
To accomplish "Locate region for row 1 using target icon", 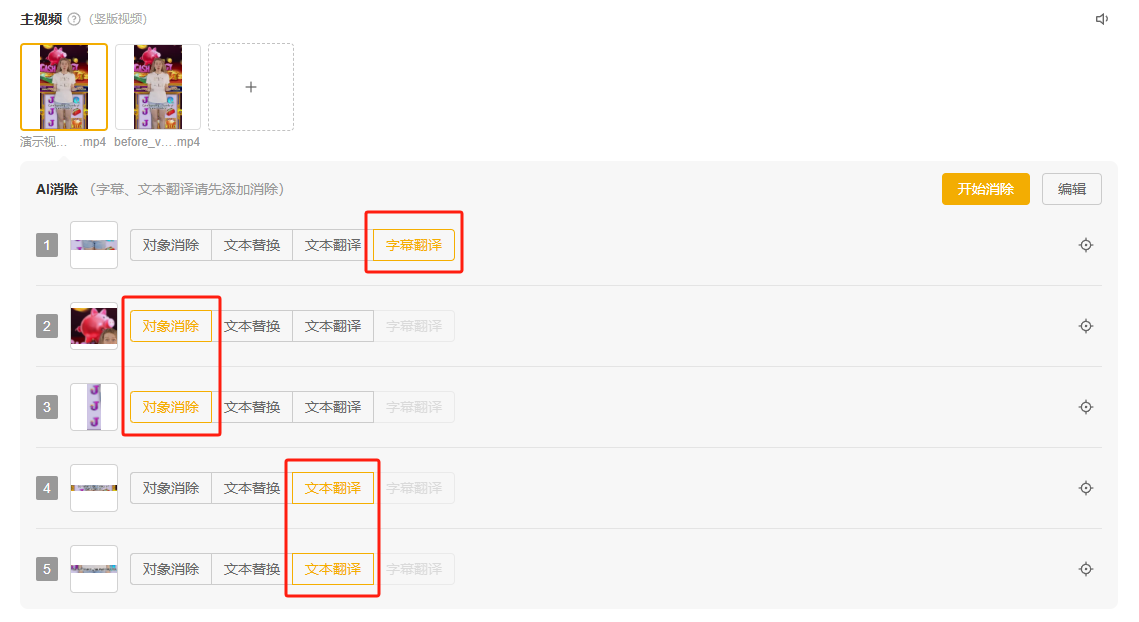I will [1086, 245].
